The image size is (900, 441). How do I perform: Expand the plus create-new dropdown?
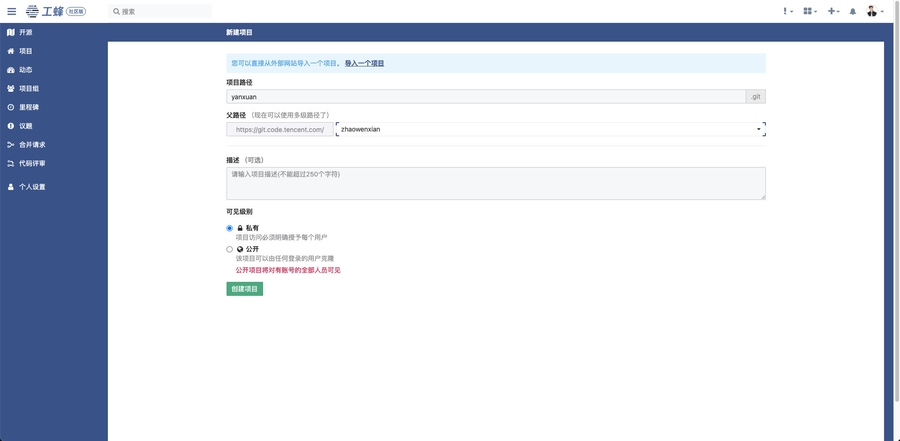point(834,11)
